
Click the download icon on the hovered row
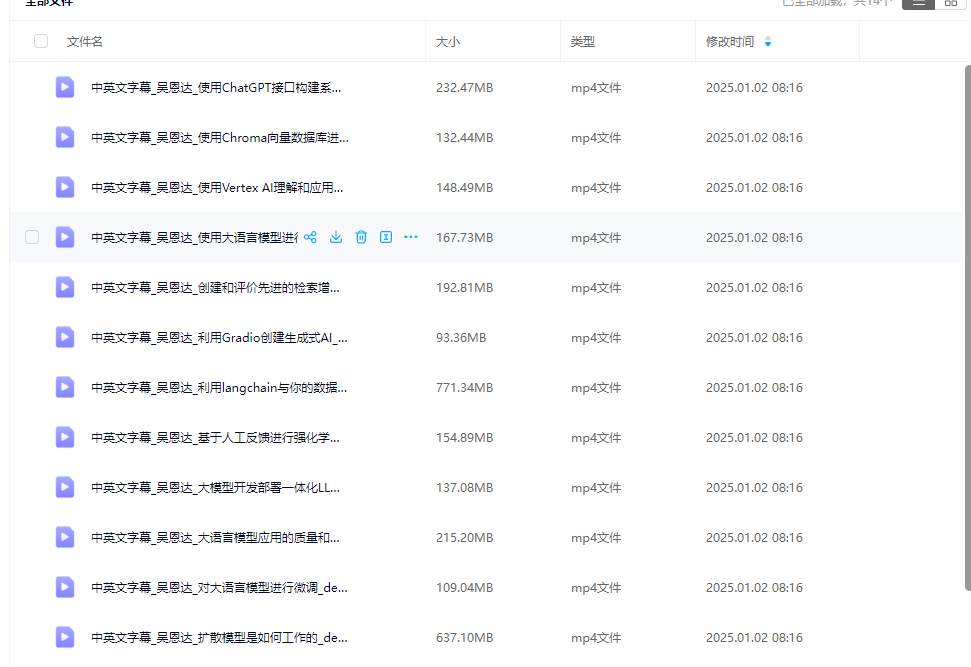click(x=336, y=237)
